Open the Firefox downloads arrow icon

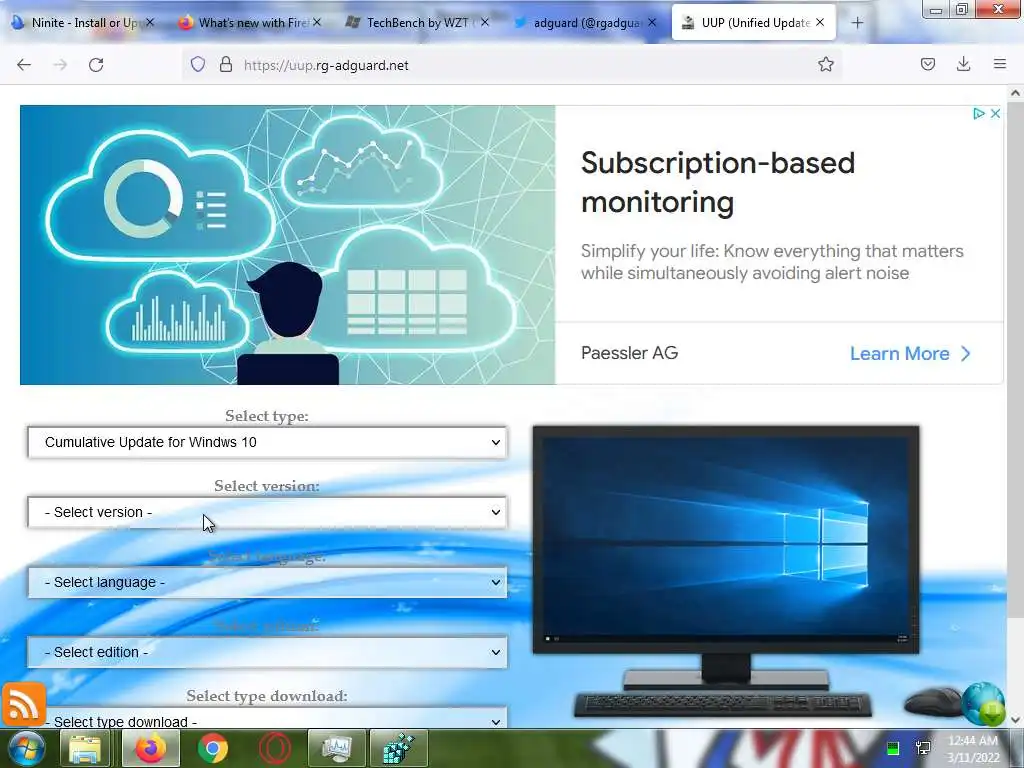[x=963, y=64]
